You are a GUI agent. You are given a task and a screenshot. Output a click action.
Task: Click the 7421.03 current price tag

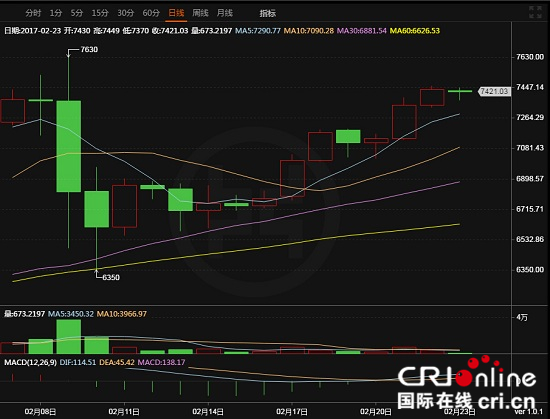[494, 91]
